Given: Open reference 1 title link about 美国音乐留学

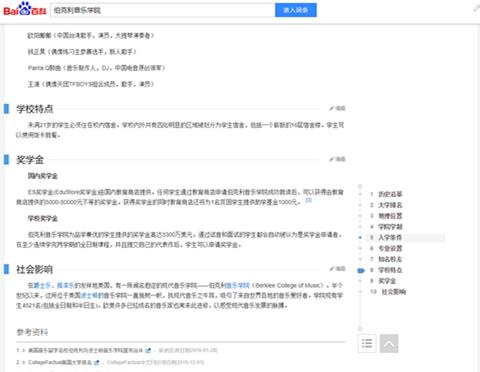Looking at the screenshot, I should [85, 350].
